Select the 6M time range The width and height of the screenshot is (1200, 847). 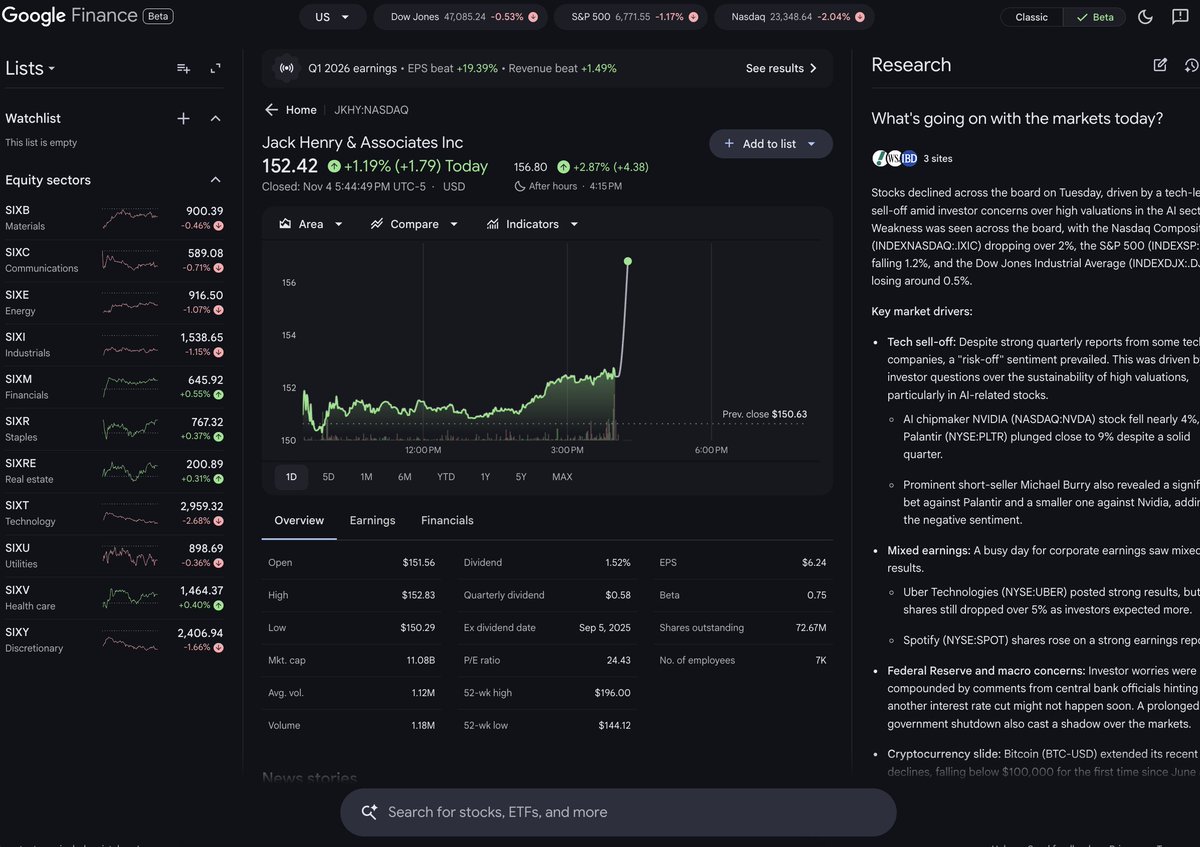[x=404, y=477]
